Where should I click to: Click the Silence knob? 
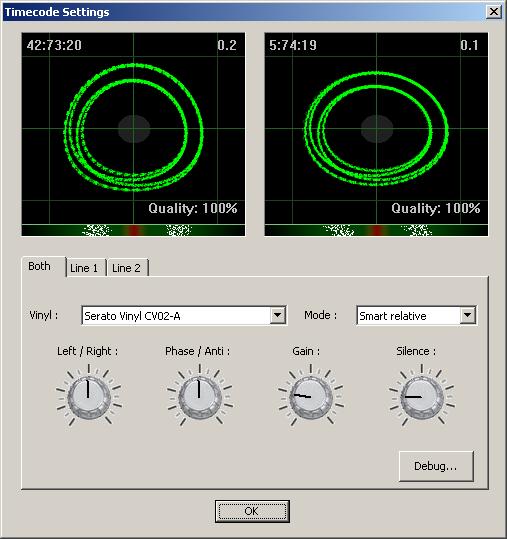click(x=422, y=397)
